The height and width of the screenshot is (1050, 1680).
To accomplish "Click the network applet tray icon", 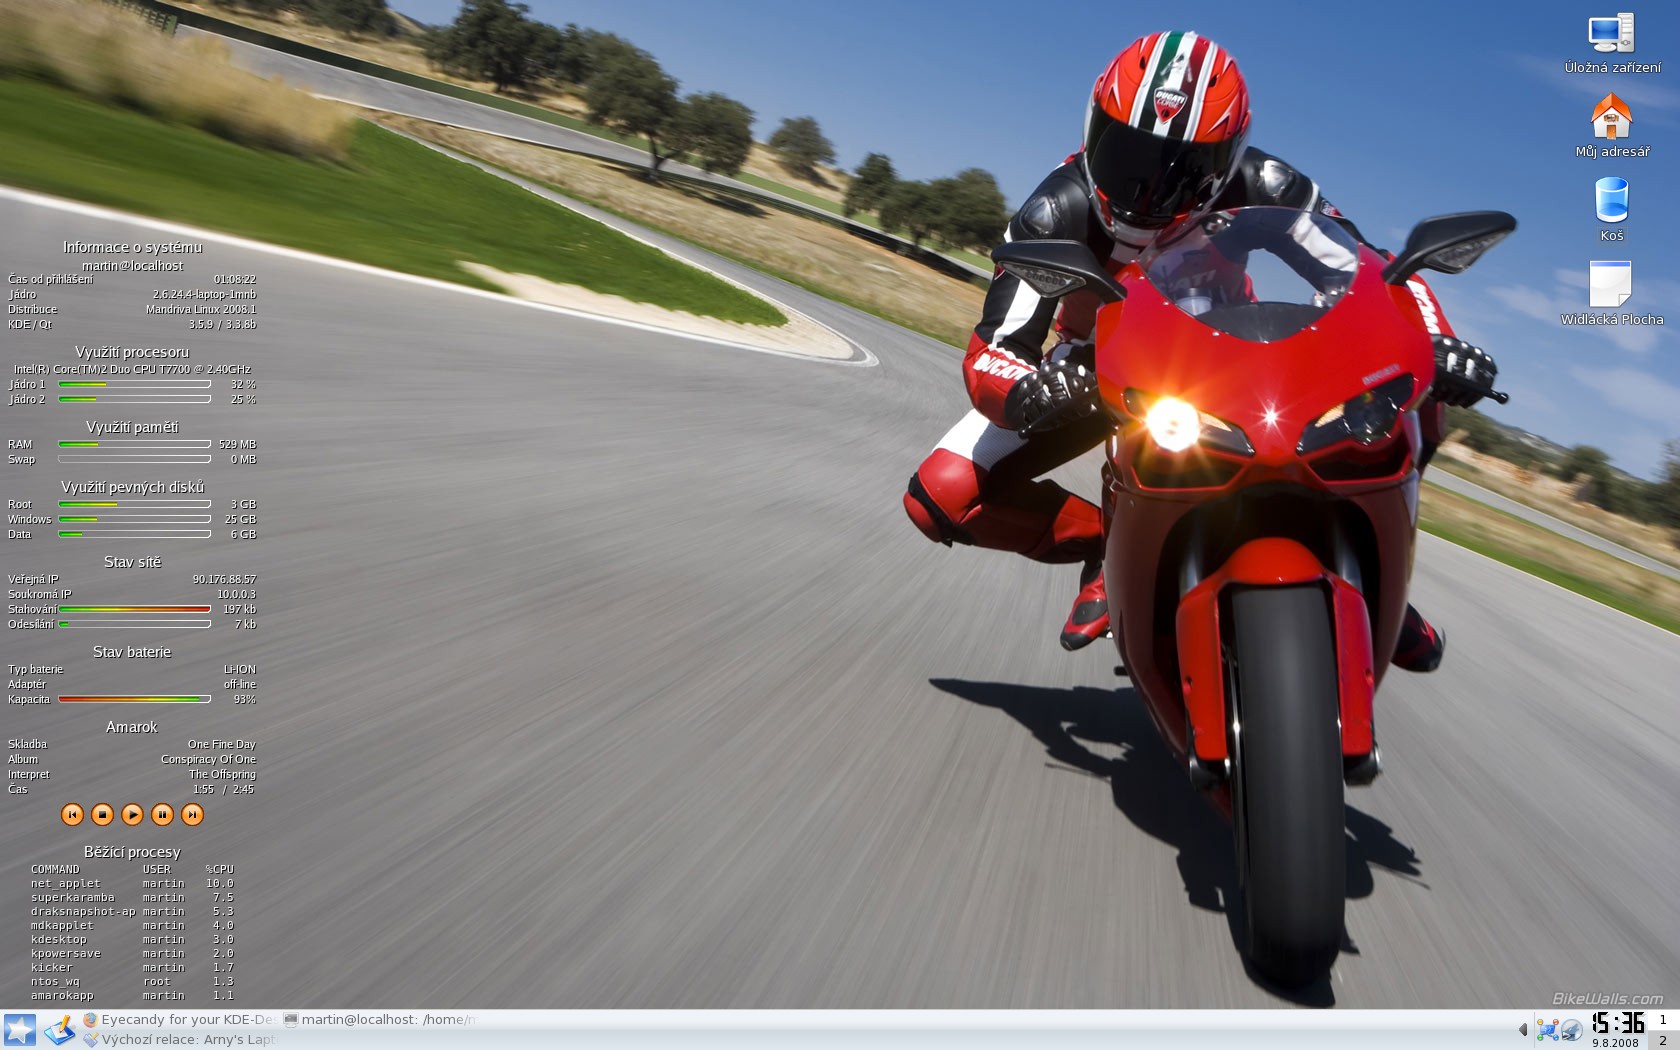I will click(x=1547, y=1030).
